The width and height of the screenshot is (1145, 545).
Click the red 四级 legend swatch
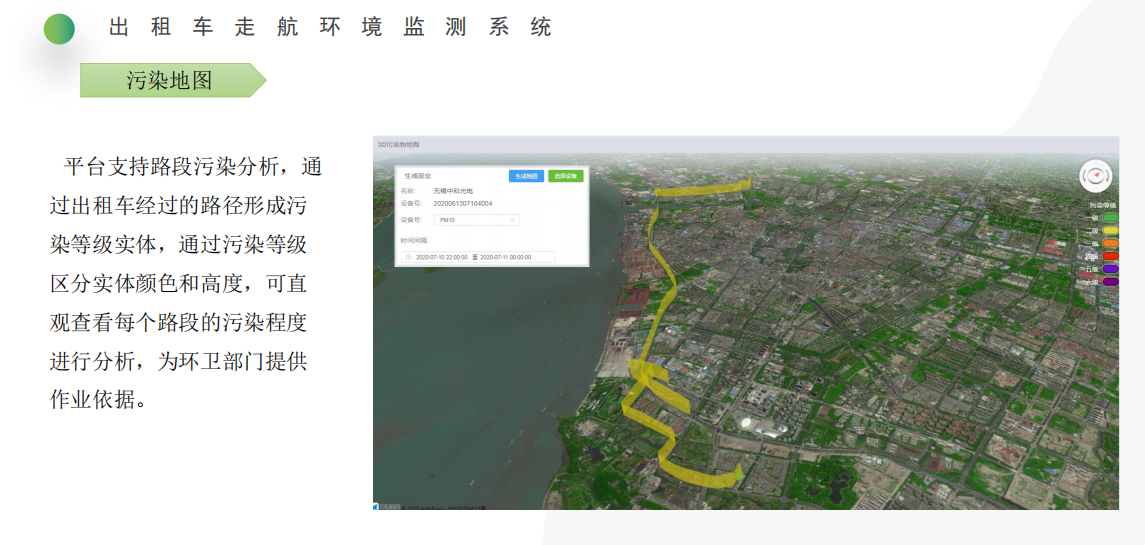click(x=1110, y=256)
